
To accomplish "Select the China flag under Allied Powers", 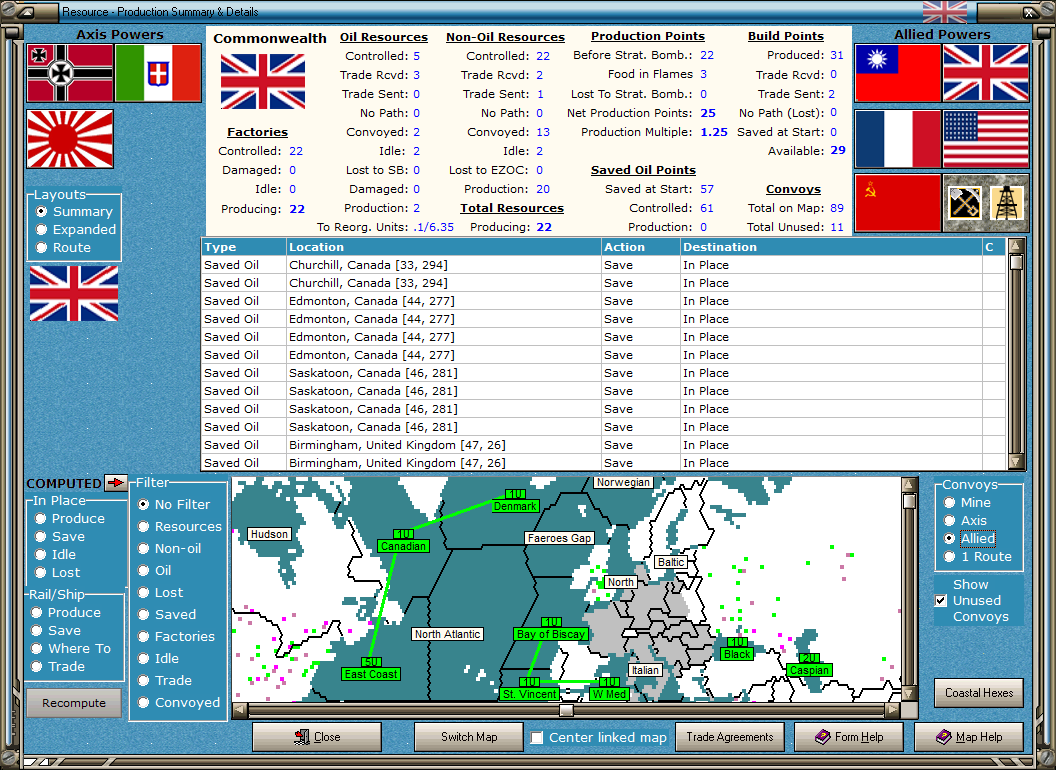I will coord(897,73).
